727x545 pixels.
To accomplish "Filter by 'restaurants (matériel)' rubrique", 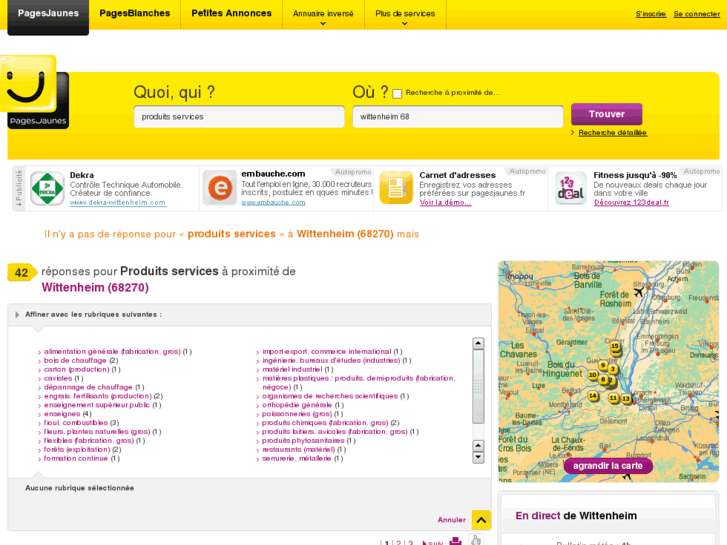I will [x=299, y=449].
